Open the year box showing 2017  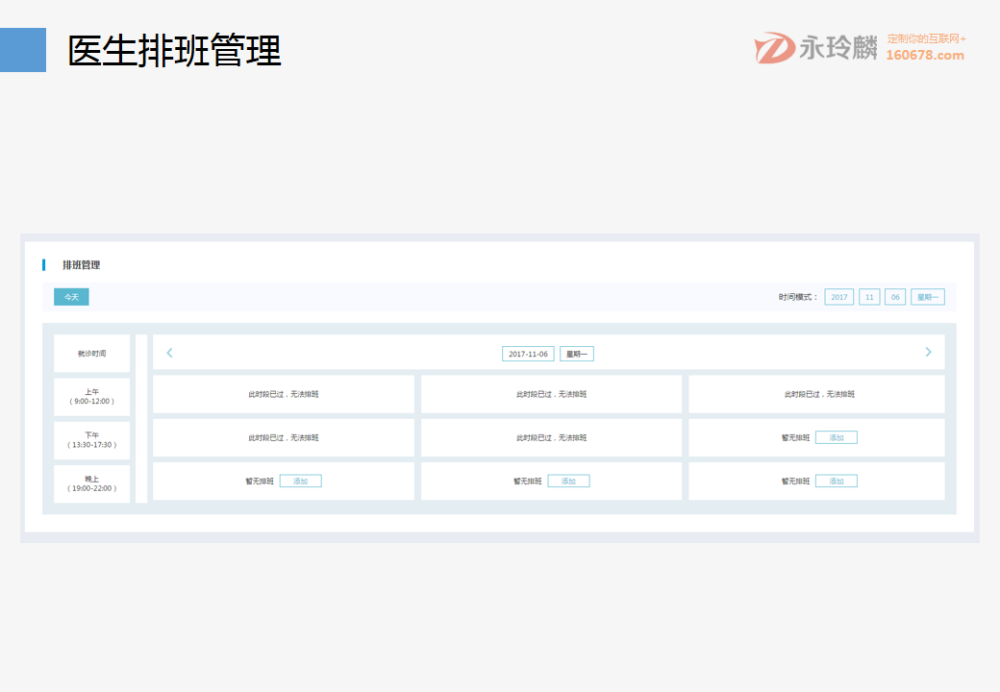click(x=839, y=297)
